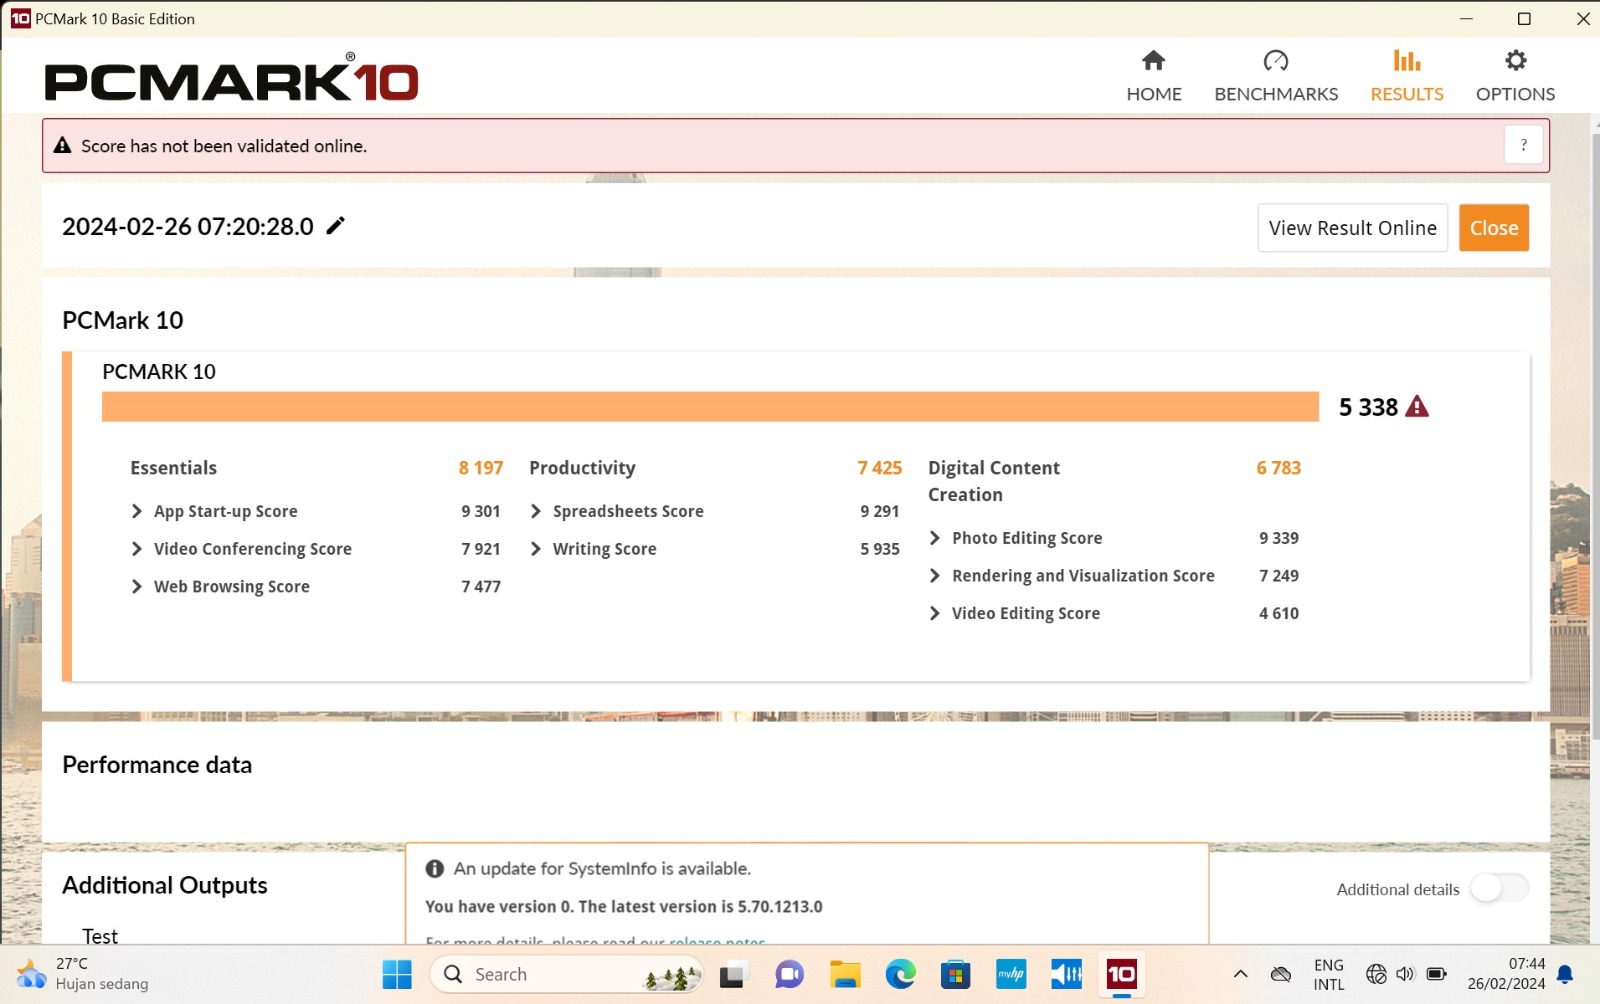Image resolution: width=1600 pixels, height=1004 pixels.
Task: Expand Web Browsing Score
Action: click(137, 586)
